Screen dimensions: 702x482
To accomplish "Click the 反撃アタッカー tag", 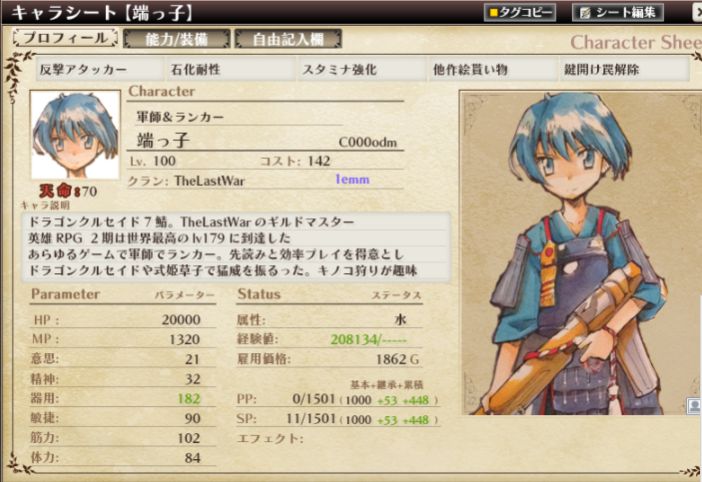I will click(x=99, y=69).
